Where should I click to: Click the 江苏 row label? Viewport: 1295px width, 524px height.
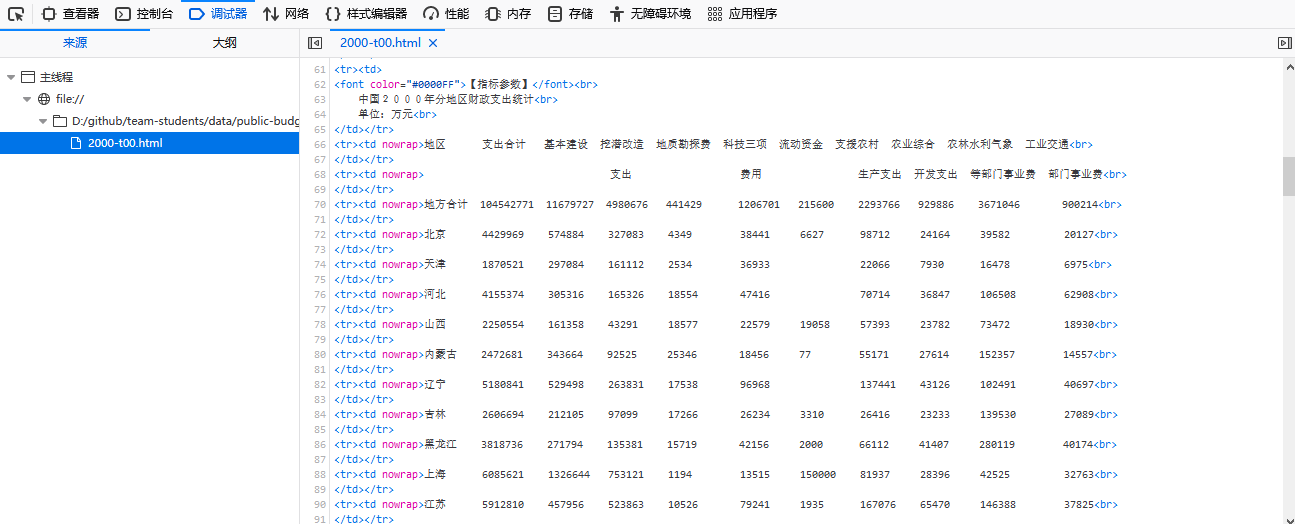point(435,504)
